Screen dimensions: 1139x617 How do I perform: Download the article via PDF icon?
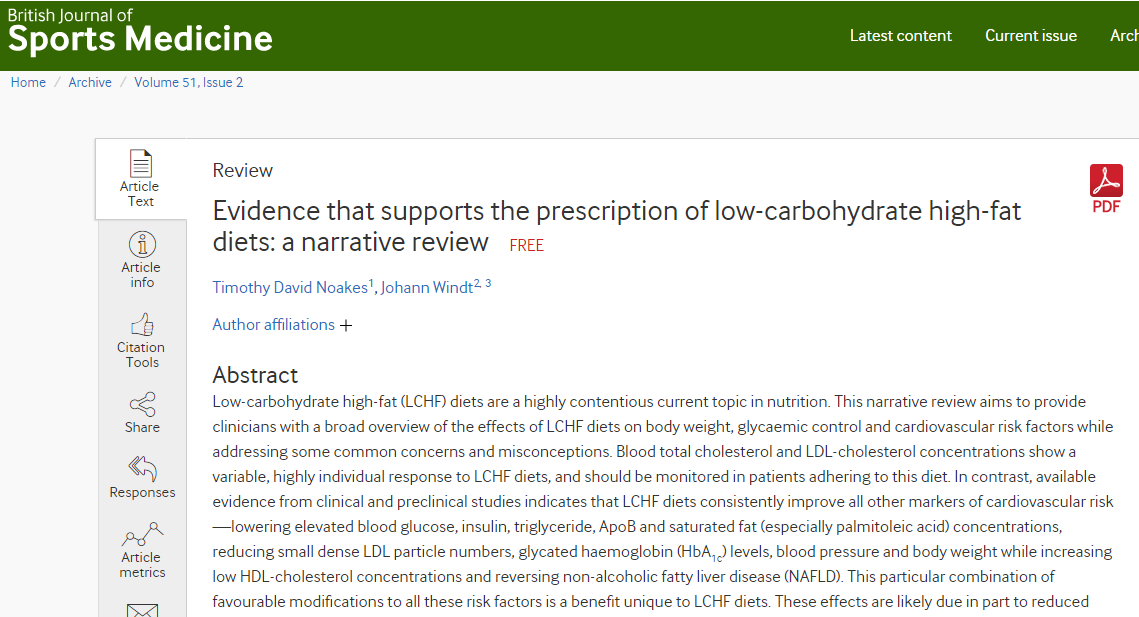pos(1106,189)
